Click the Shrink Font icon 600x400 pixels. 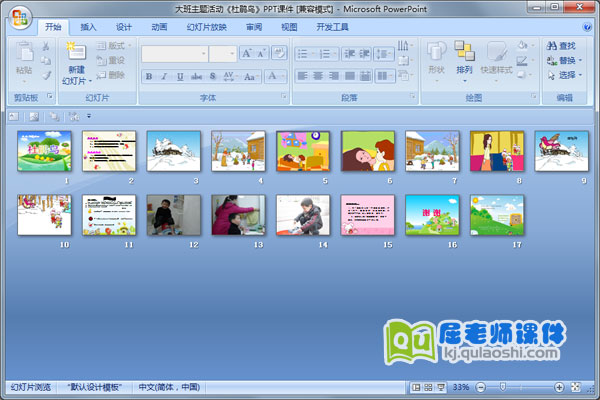pyautogui.click(x=262, y=53)
